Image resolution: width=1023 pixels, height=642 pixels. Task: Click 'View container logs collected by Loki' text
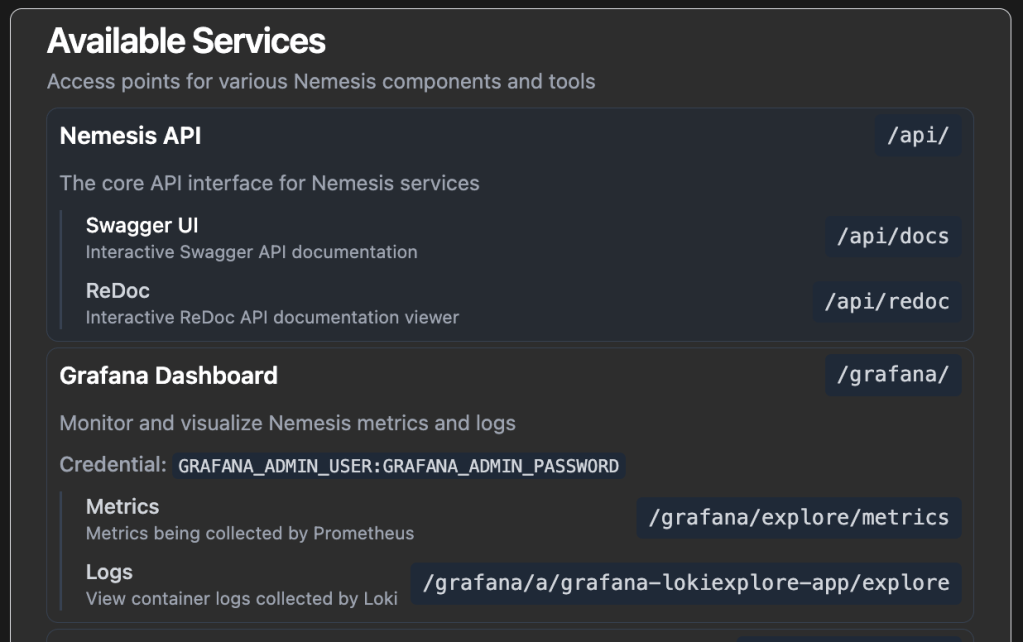[241, 599]
